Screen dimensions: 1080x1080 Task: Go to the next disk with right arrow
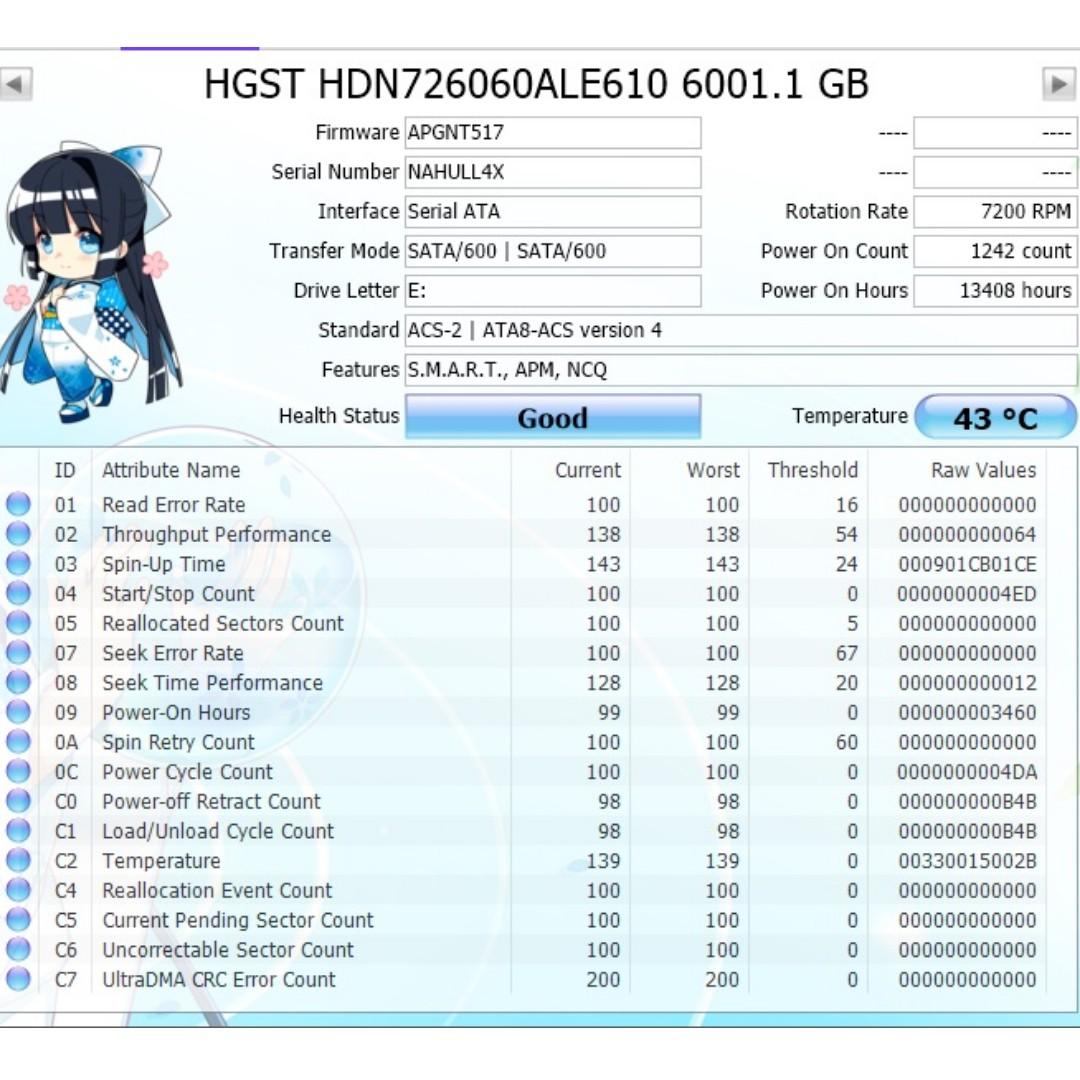coord(1059,84)
